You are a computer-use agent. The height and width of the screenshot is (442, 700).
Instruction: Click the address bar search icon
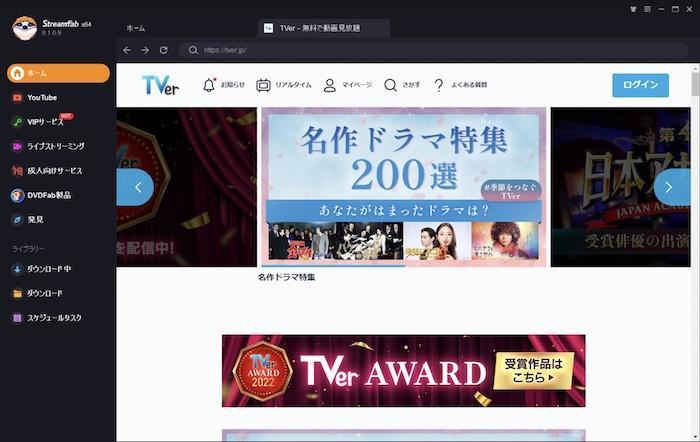click(193, 50)
